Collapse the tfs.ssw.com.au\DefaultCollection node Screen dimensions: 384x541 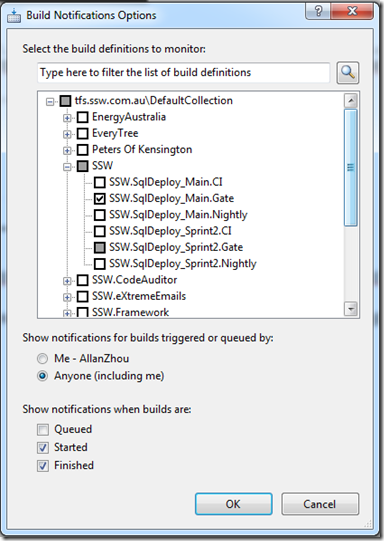[50, 102]
